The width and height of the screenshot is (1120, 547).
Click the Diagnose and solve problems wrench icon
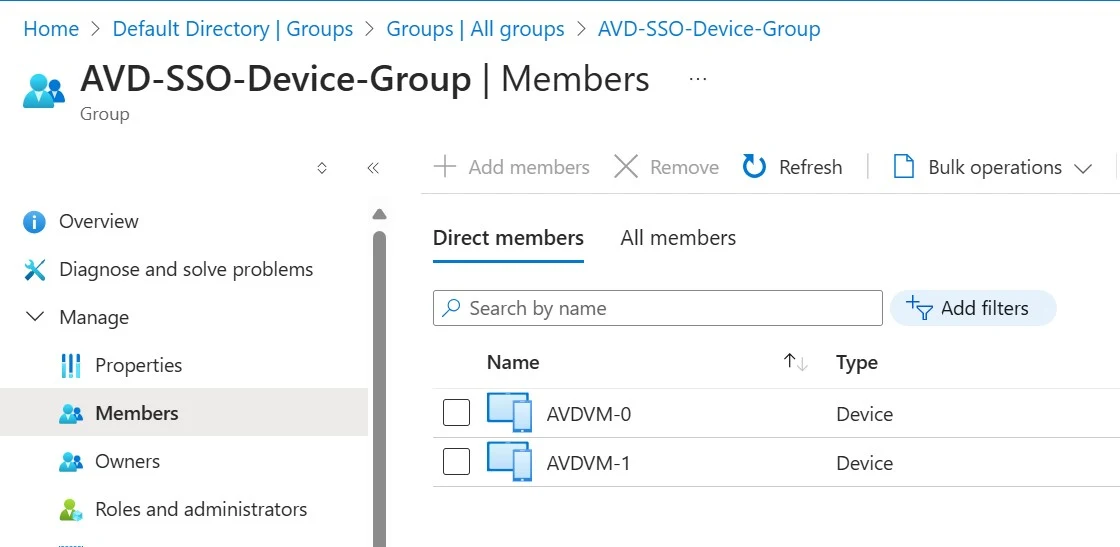pyautogui.click(x=34, y=270)
